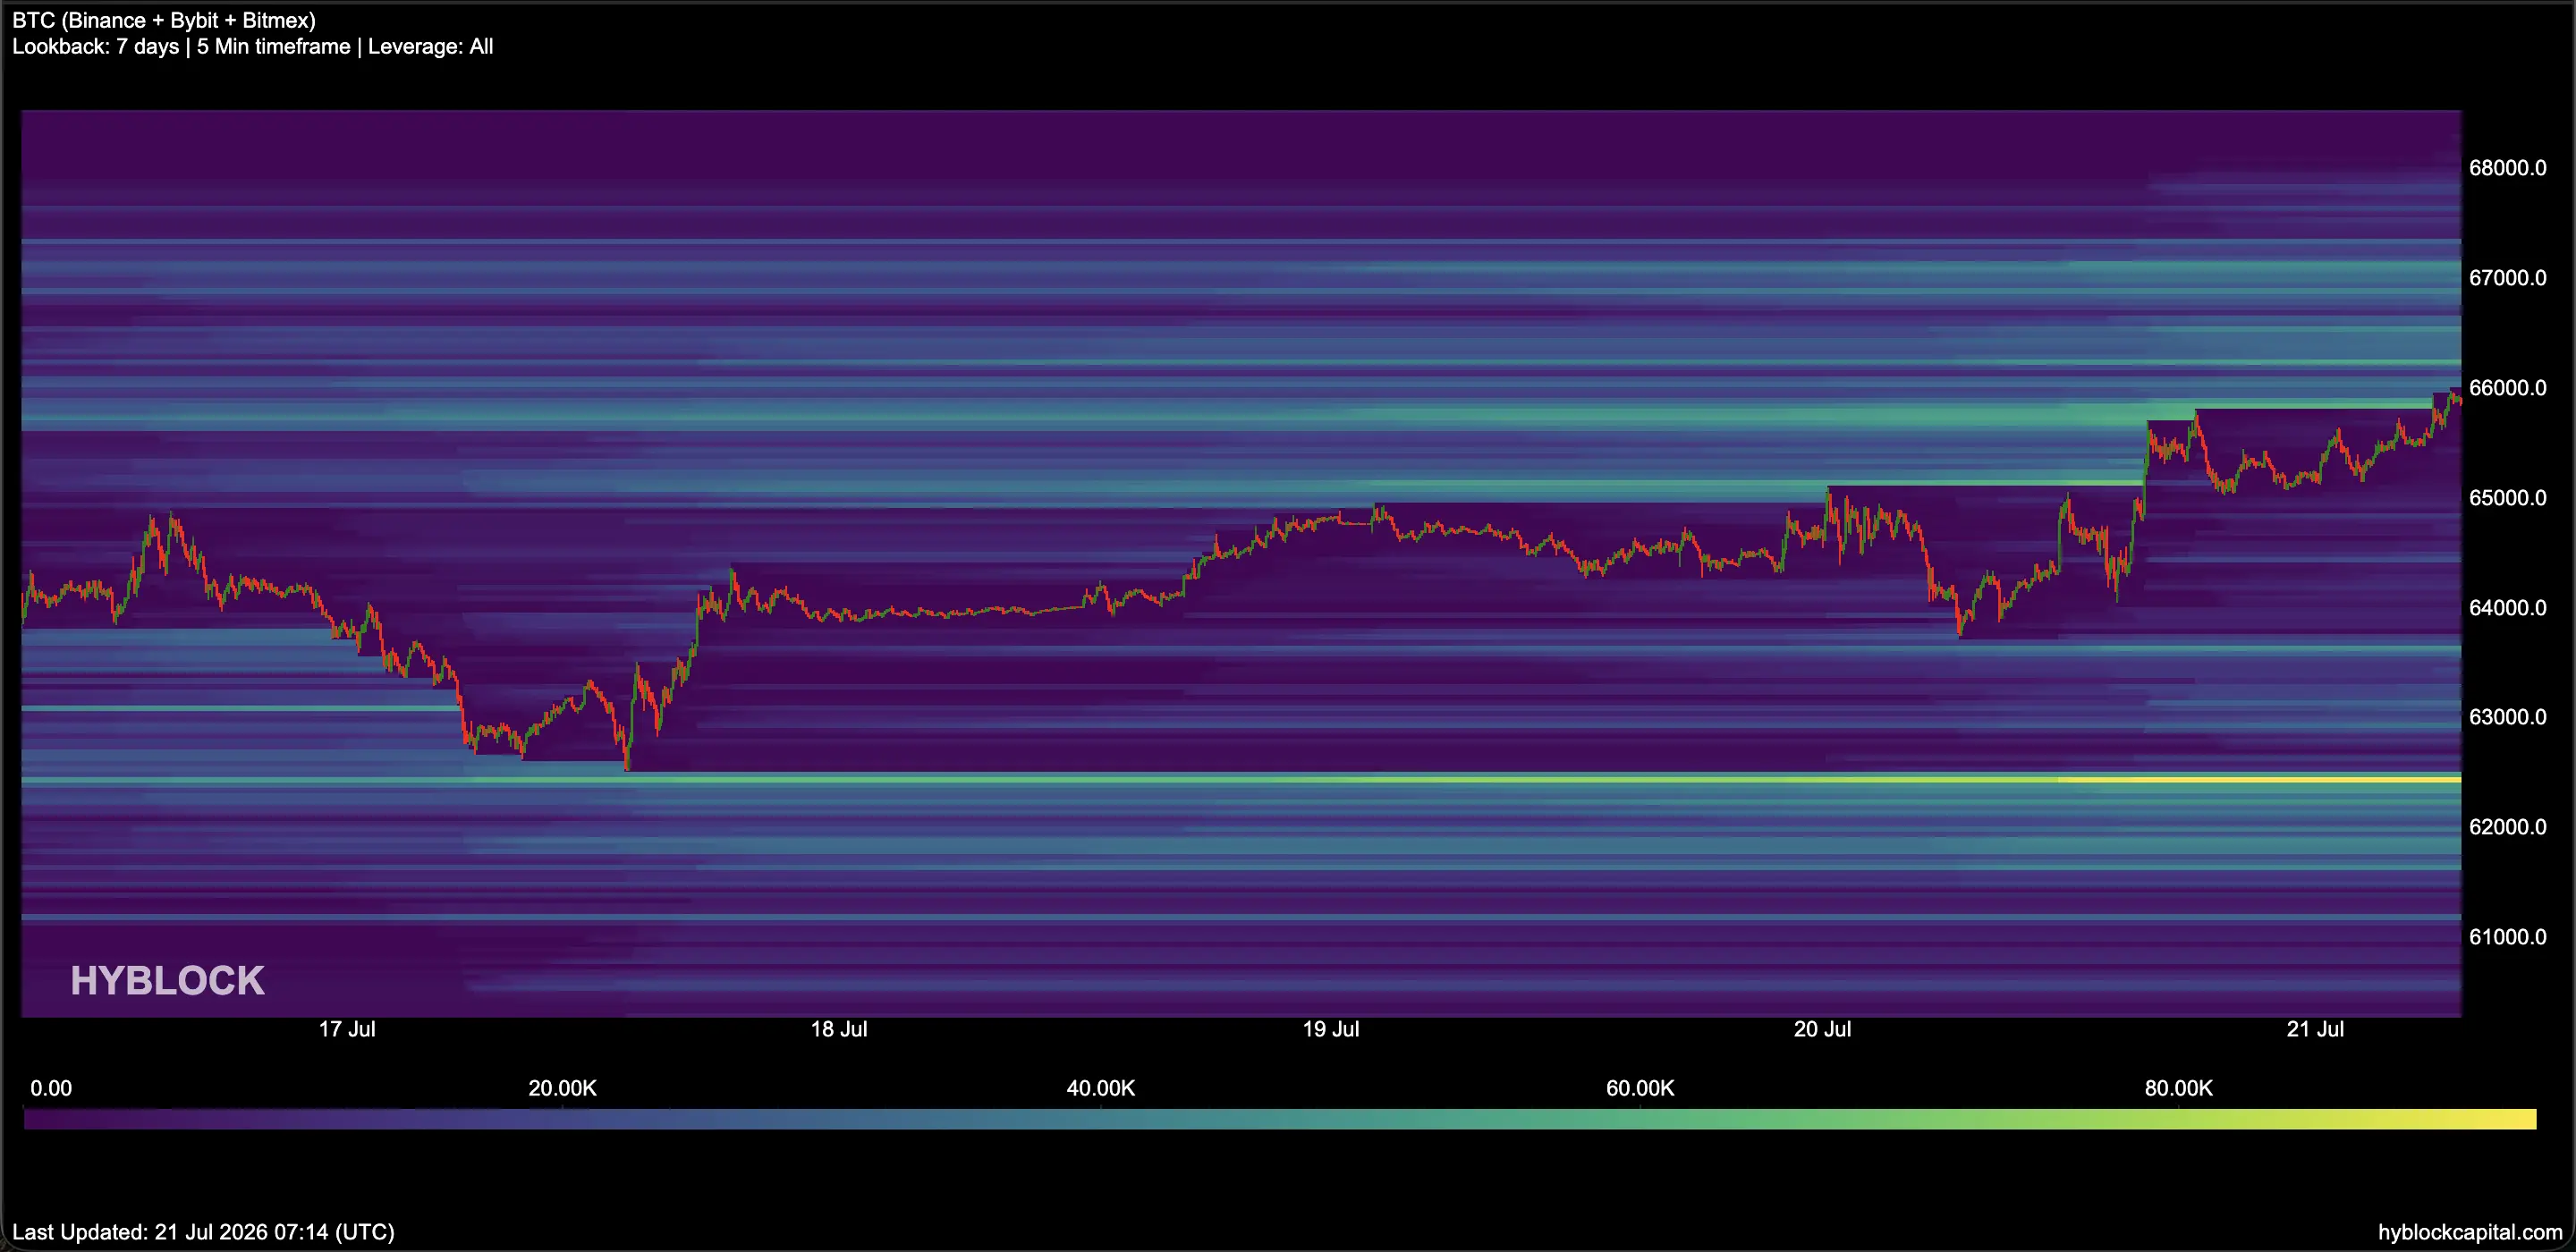This screenshot has width=2576, height=1252.
Task: Click the 66000.0 price axis label
Action: [x=2507, y=388]
